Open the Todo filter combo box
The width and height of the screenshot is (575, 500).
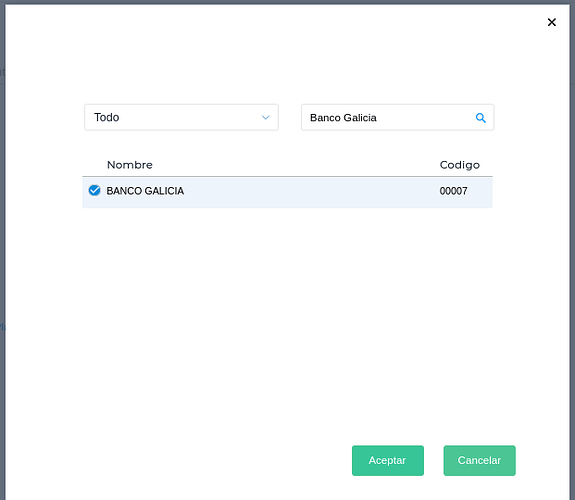click(x=181, y=117)
